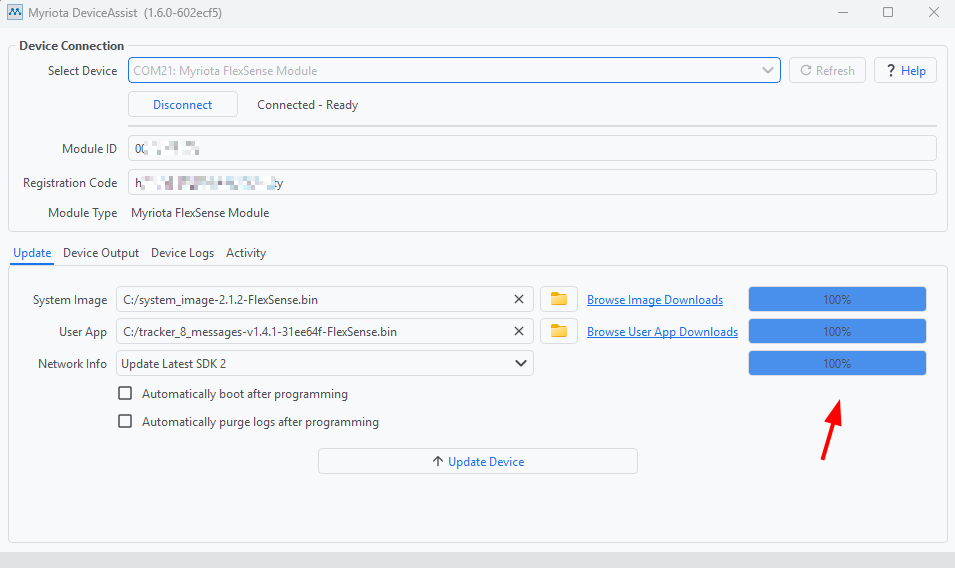Close the DeviceAssist window
955x568 pixels.
click(x=934, y=12)
